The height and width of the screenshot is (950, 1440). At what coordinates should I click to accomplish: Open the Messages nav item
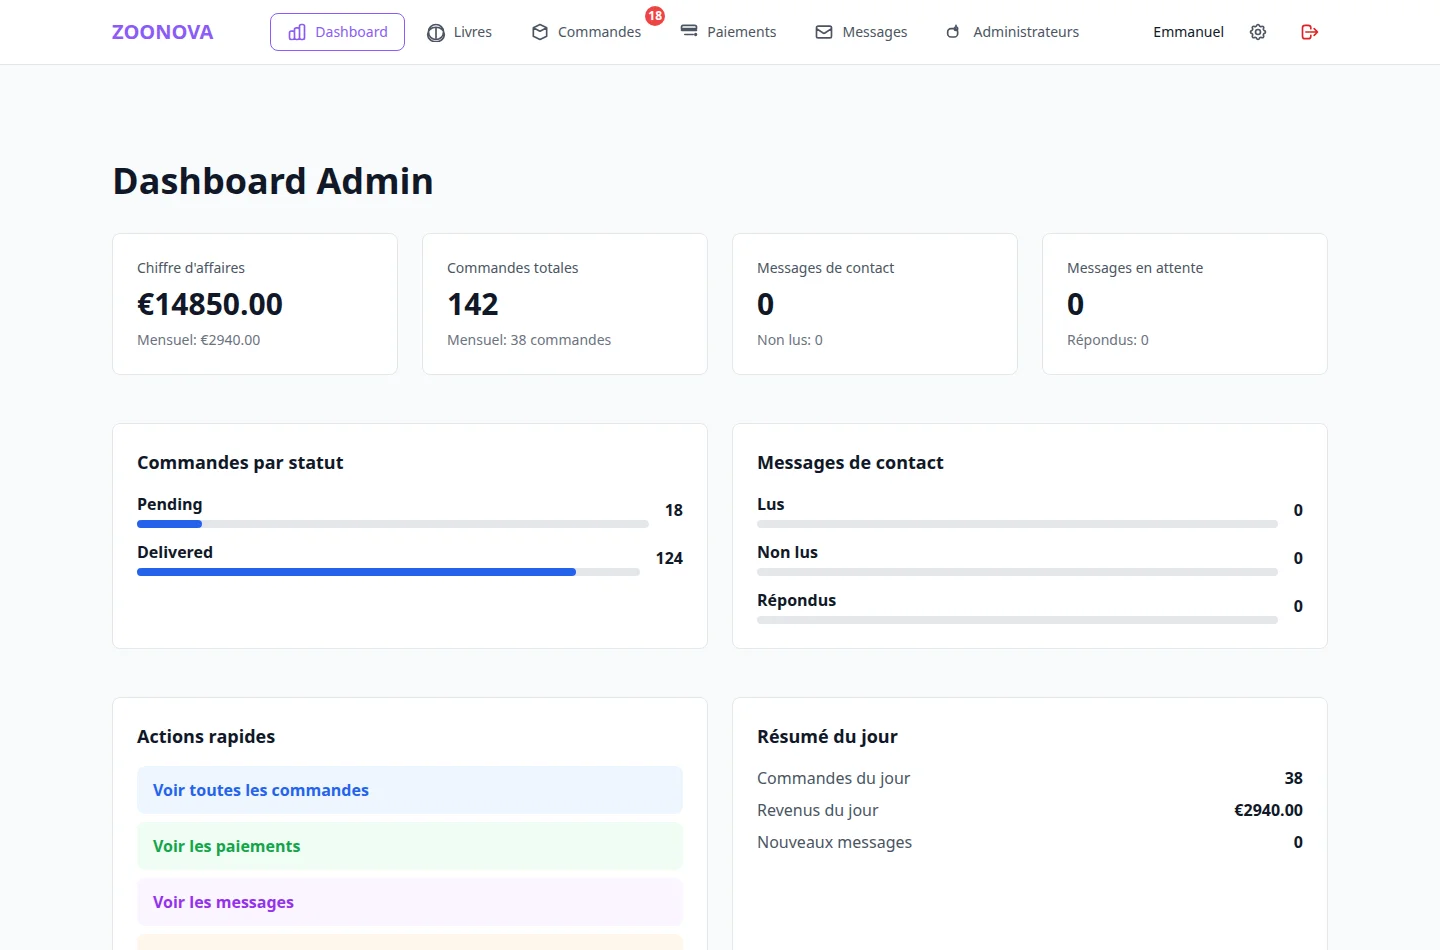click(861, 32)
